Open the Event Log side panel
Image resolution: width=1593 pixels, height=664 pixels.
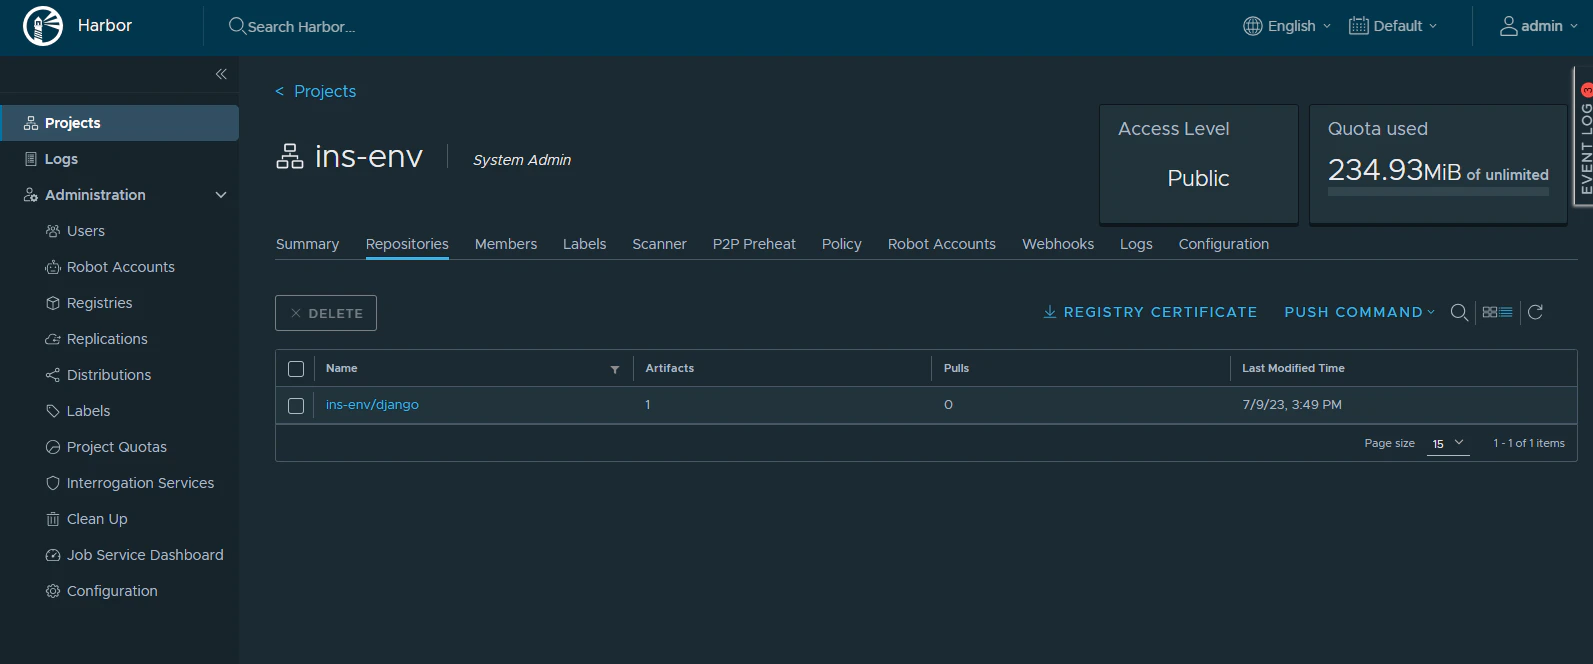point(1584,137)
